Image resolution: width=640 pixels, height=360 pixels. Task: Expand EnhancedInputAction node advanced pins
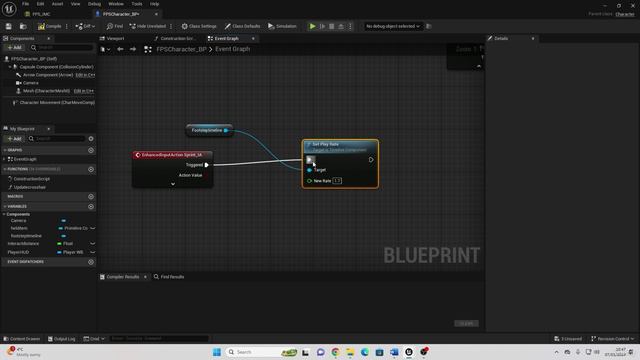[x=173, y=184]
